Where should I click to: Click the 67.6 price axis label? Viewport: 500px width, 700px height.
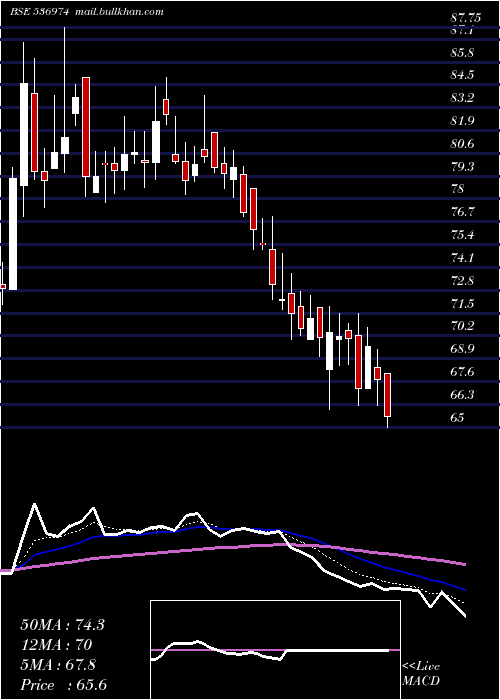coord(462,372)
